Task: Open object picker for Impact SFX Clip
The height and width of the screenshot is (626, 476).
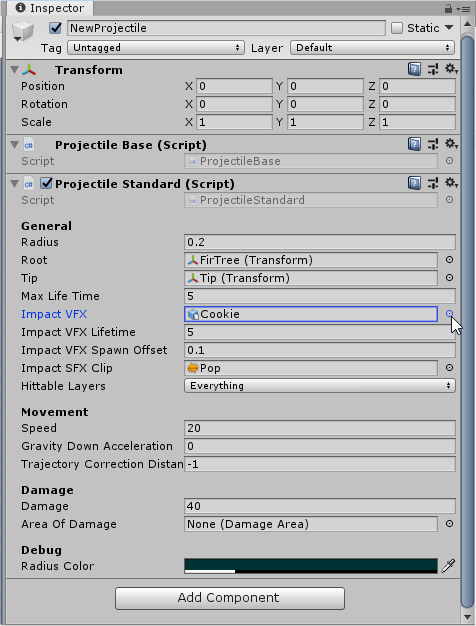Action: click(x=449, y=368)
